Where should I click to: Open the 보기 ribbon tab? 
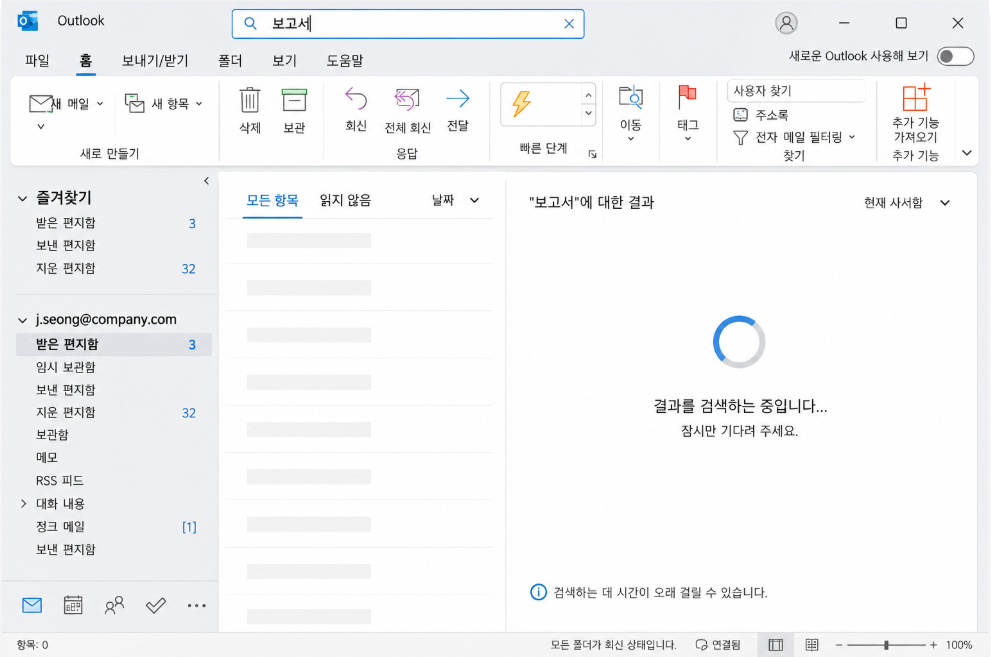(284, 61)
